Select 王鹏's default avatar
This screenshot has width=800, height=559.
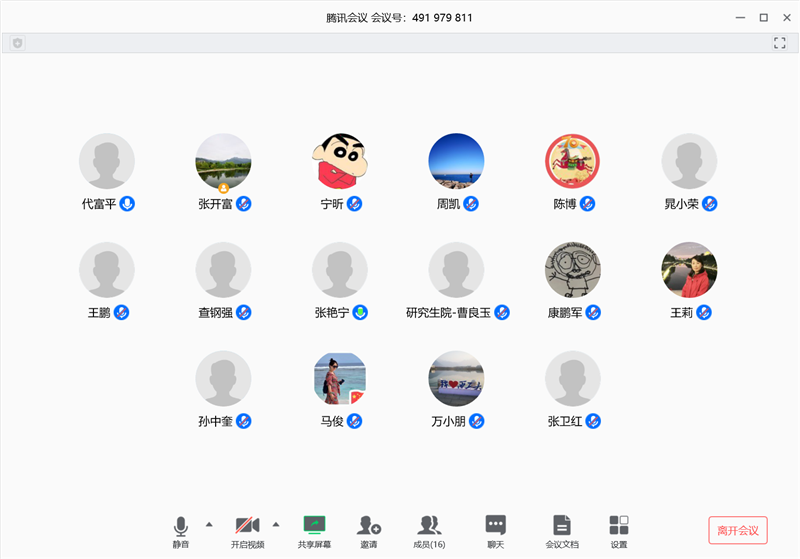[x=107, y=270]
